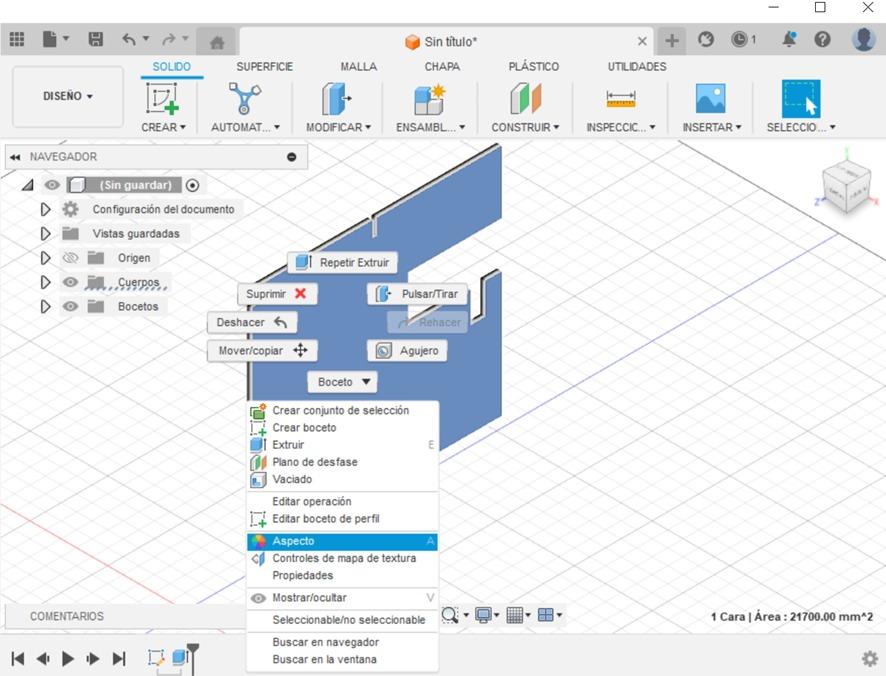Add a new design tab

click(672, 40)
